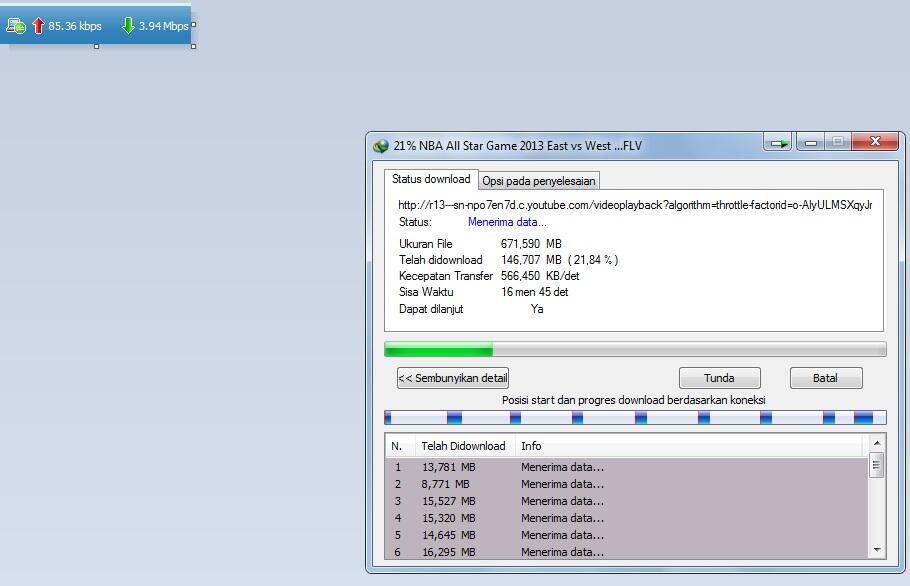This screenshot has height=586, width=910.
Task: Click the 85.36 kbps upload speed text
Action: click(75, 26)
